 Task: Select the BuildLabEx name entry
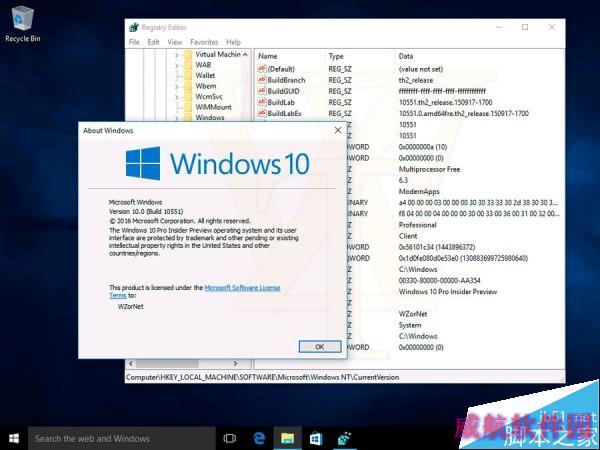284,113
